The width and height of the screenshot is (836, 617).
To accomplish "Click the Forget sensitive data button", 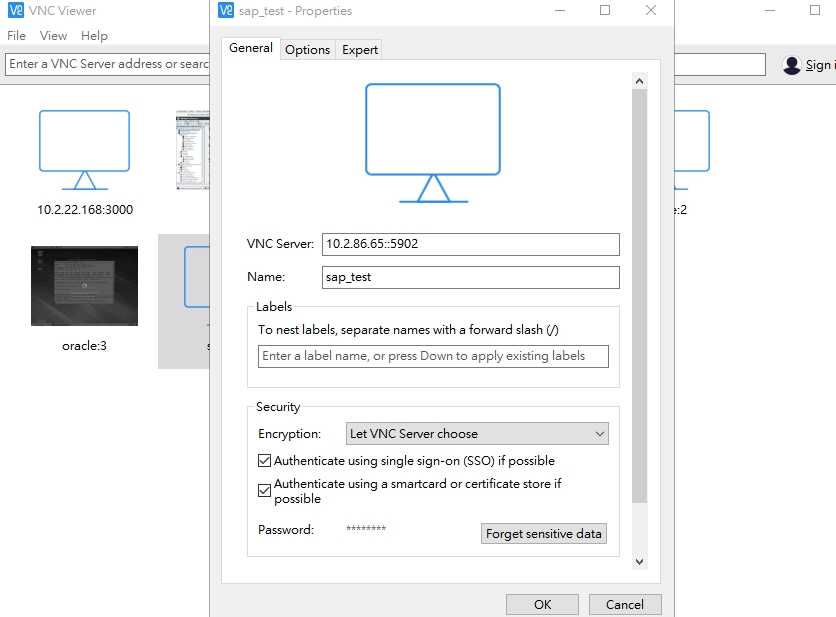I will 543,533.
